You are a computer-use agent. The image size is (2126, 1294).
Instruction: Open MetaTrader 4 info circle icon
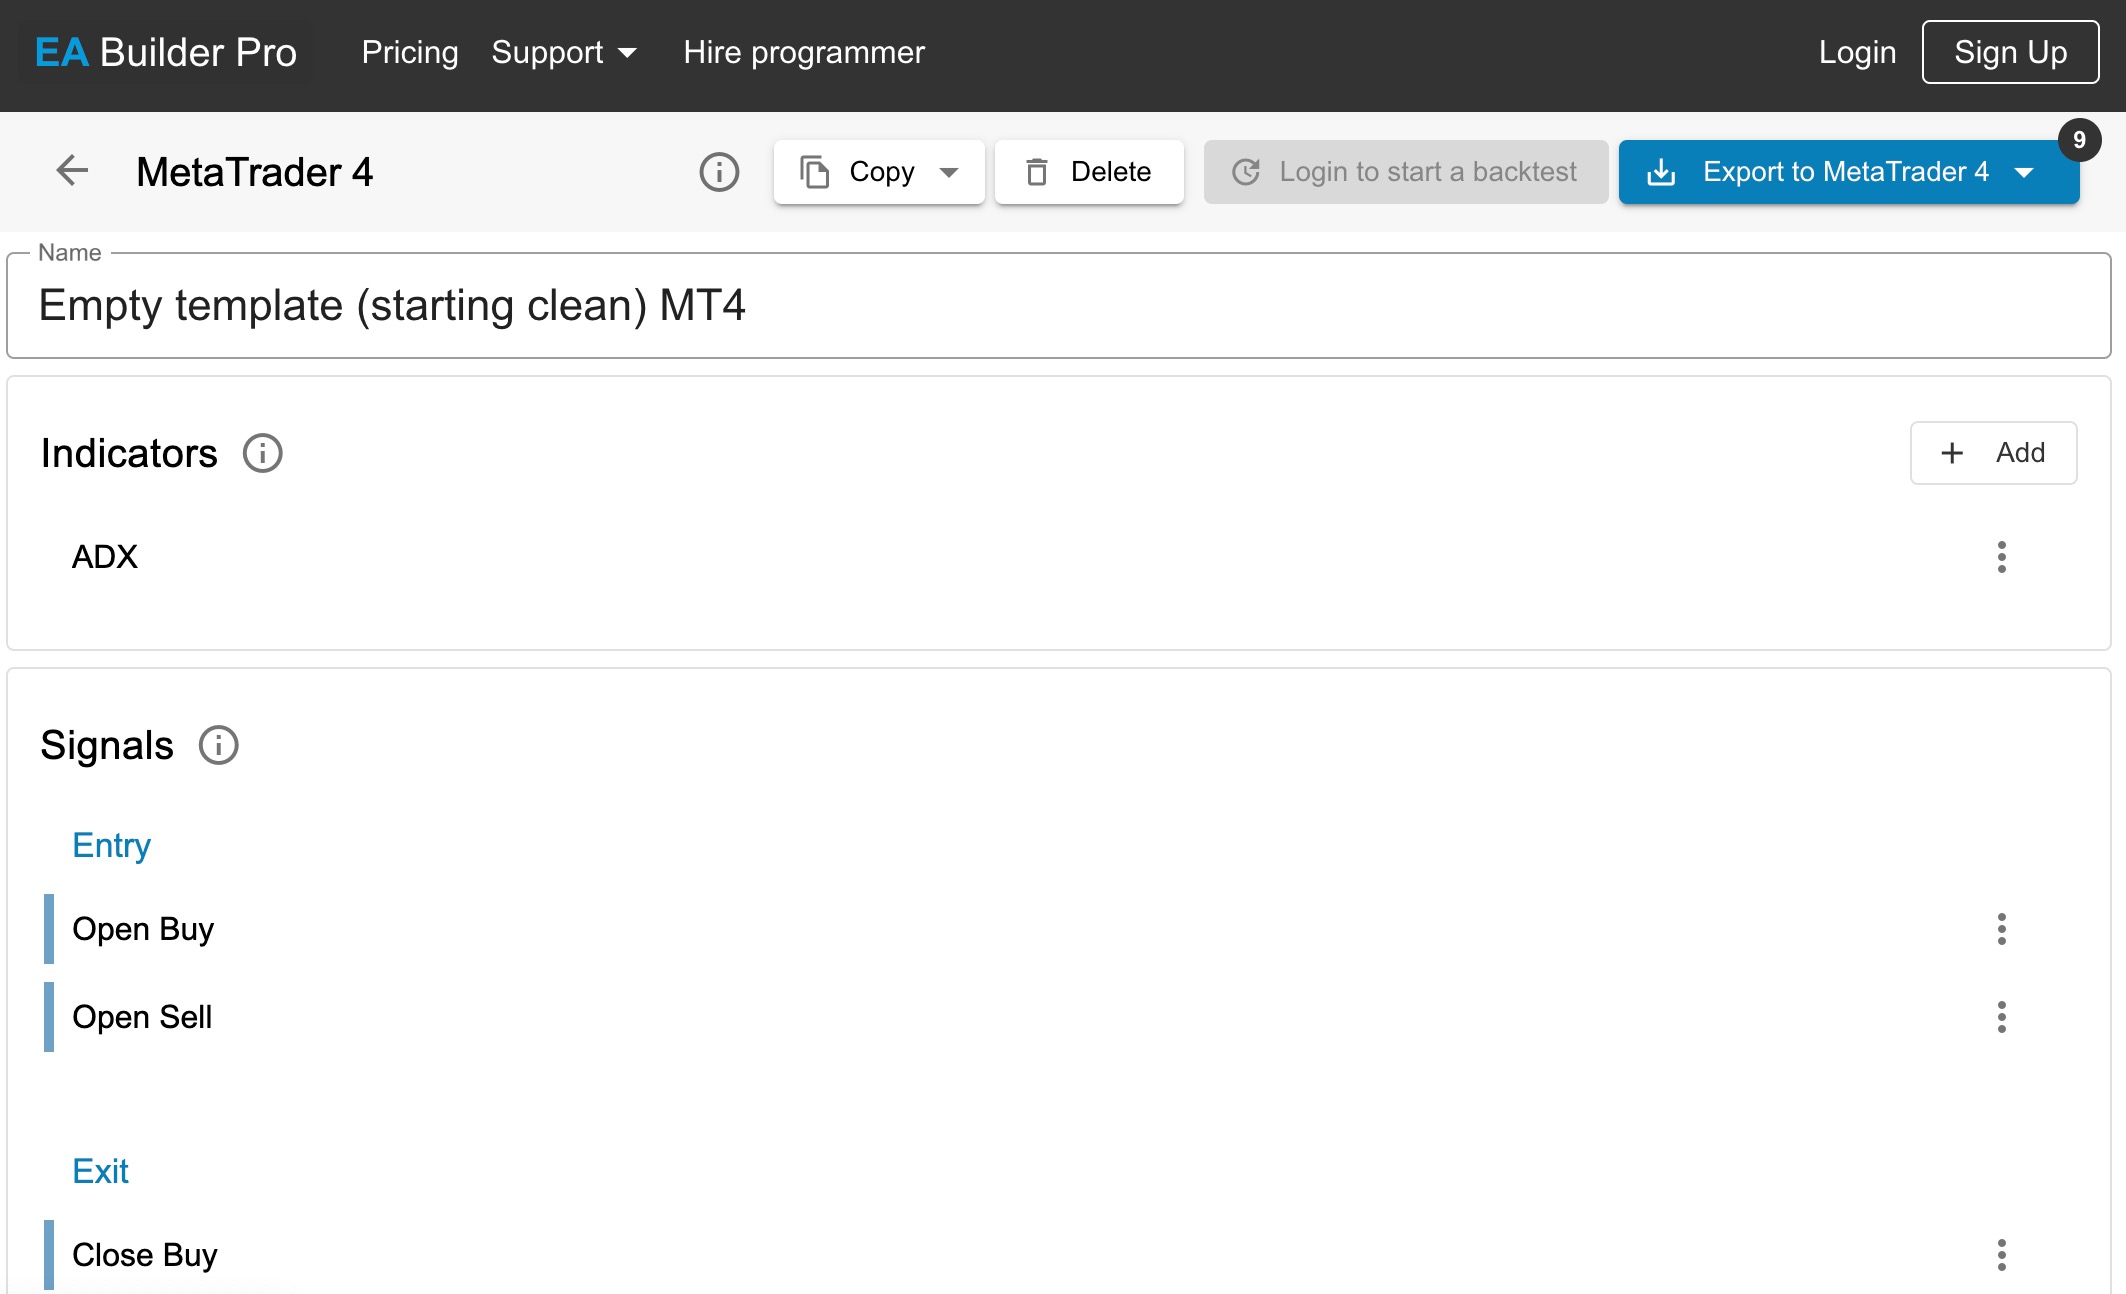point(719,172)
